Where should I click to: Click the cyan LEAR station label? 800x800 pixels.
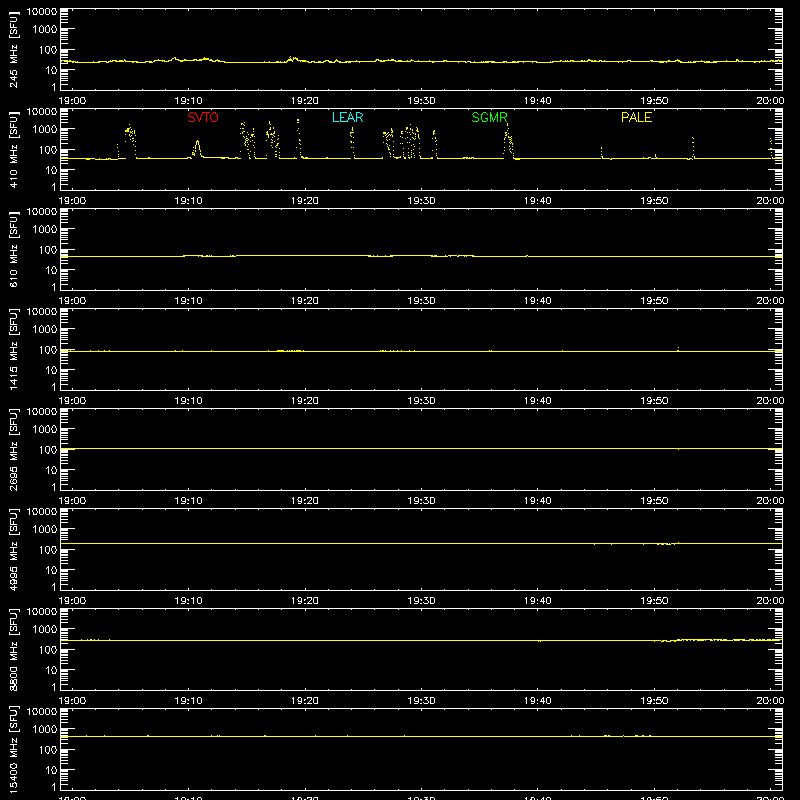click(347, 117)
